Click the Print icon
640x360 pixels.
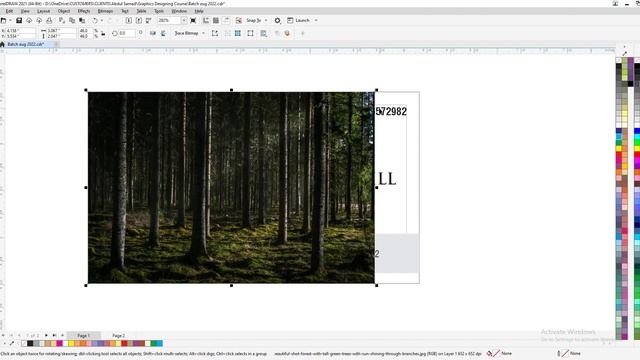coord(49,20)
